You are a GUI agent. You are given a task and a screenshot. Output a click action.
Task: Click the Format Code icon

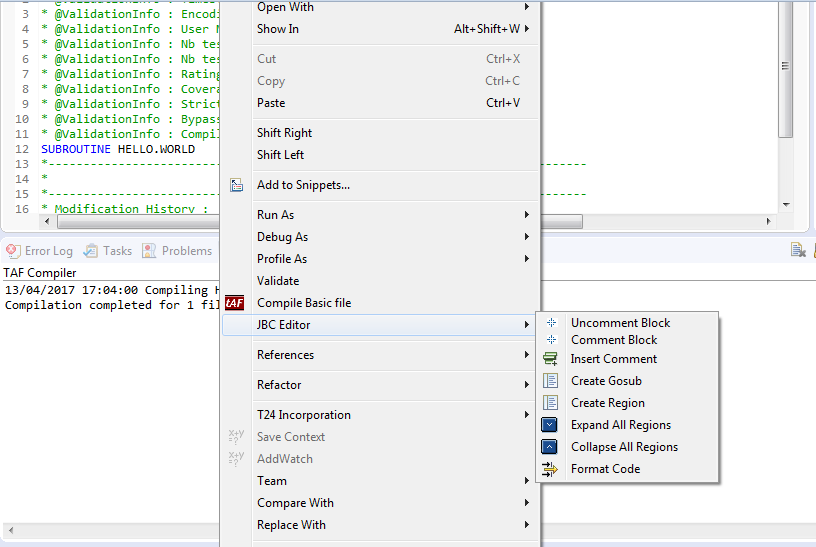pos(551,469)
